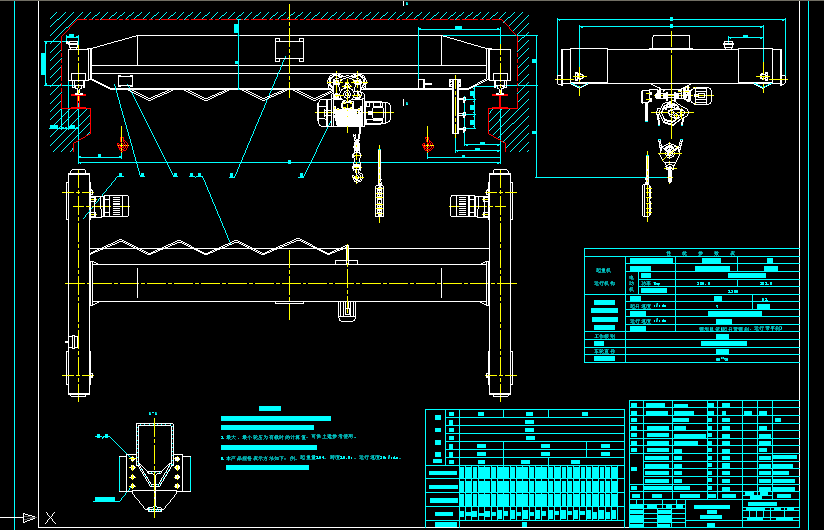Click the left end carriage in plan view
824x530 pixels.
77,285
